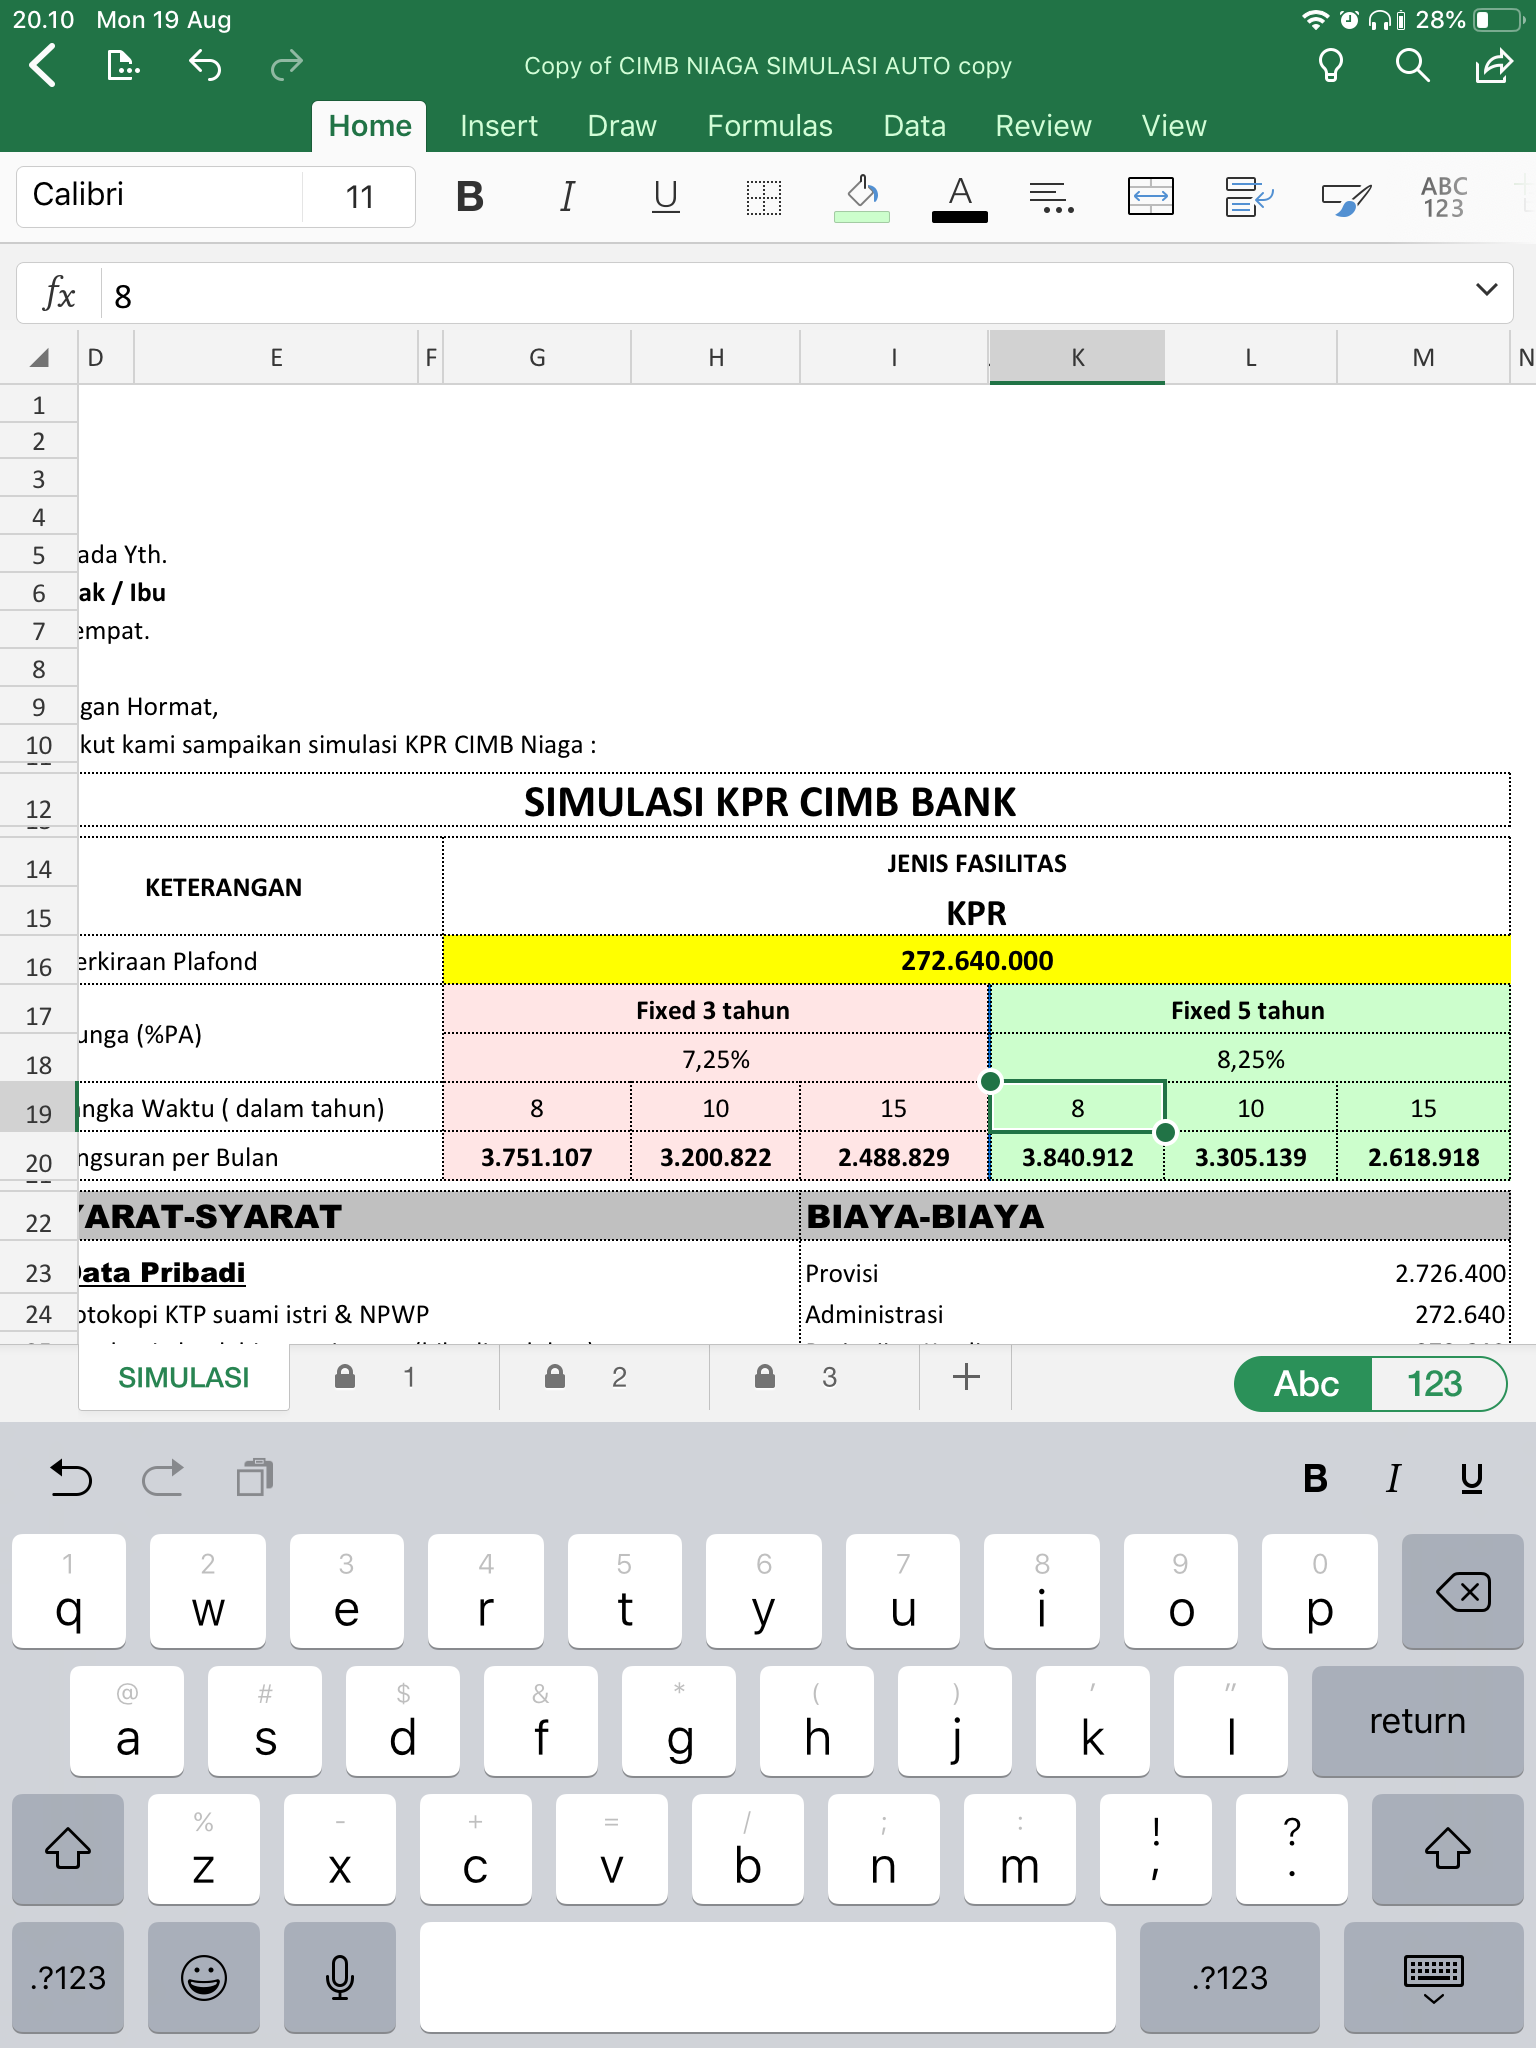1536x2048 pixels.
Task: Open the Data ribbon tab
Action: (x=915, y=126)
